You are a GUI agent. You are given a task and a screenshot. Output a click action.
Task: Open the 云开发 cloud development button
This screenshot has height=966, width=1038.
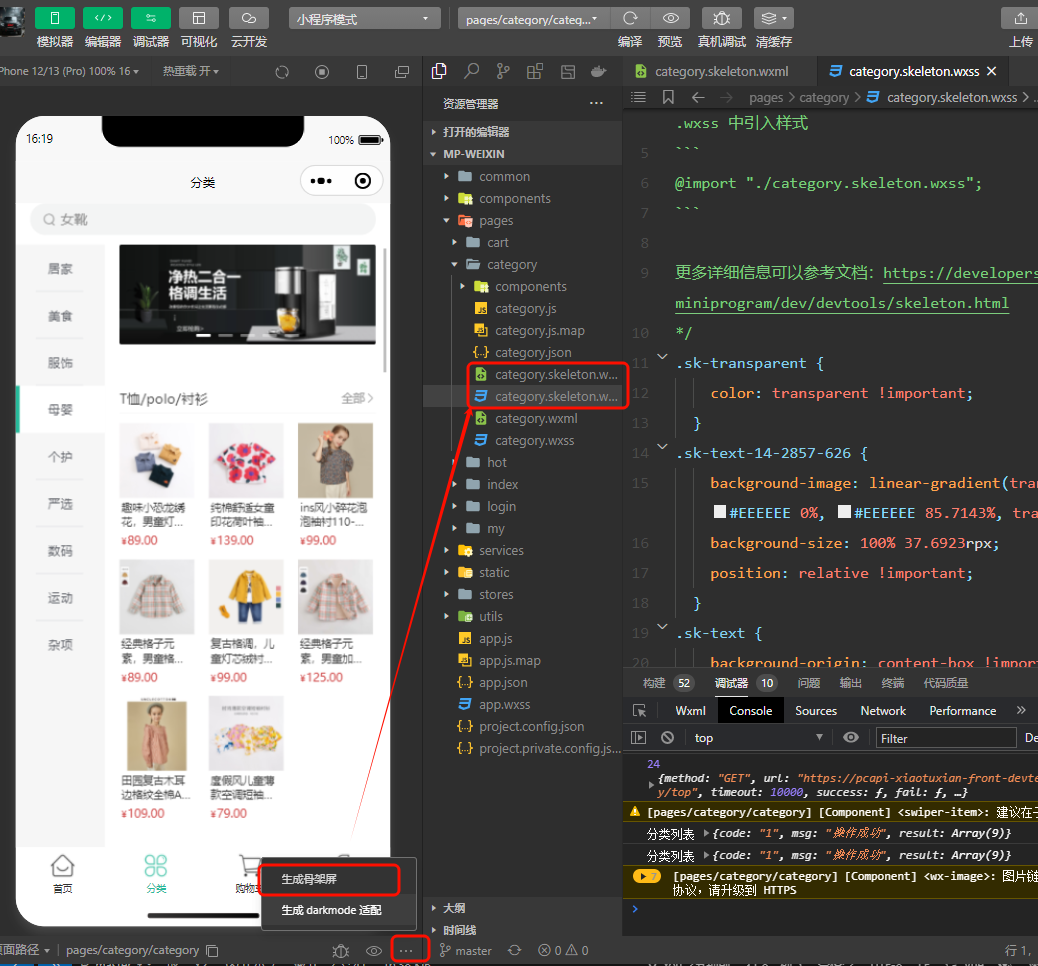point(248,18)
